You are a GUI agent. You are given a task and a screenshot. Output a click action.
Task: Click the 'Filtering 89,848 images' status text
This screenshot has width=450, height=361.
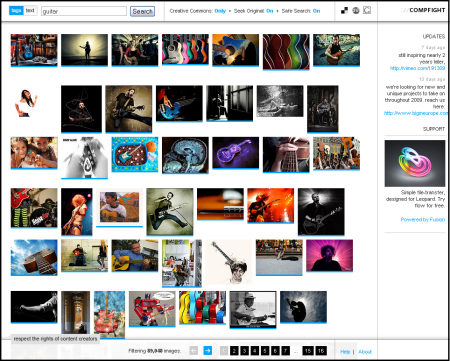[155, 351]
